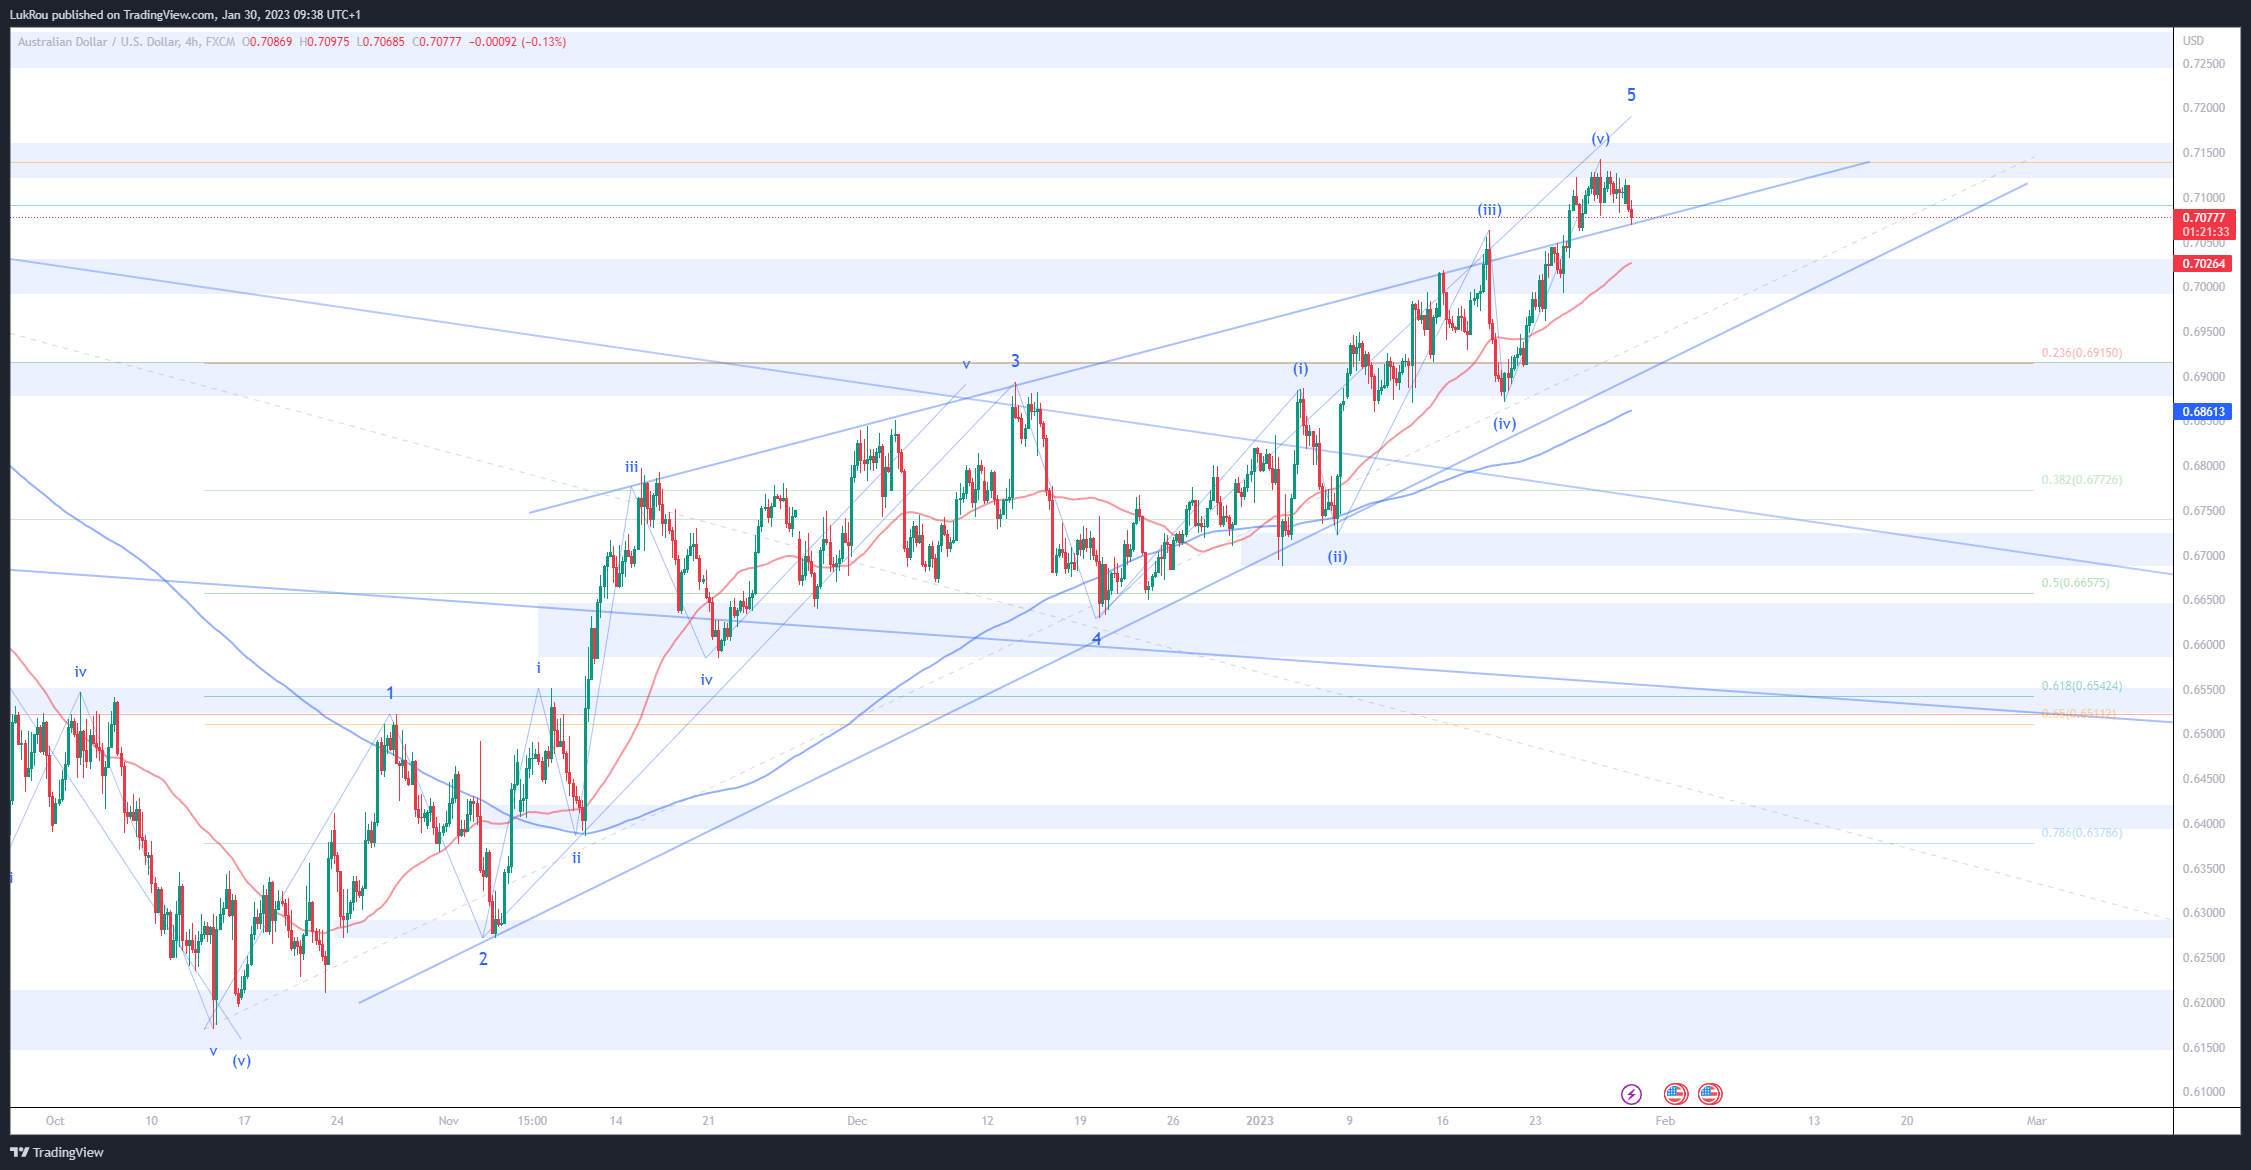Click the second US flag economic event icon

pyautogui.click(x=1710, y=1094)
